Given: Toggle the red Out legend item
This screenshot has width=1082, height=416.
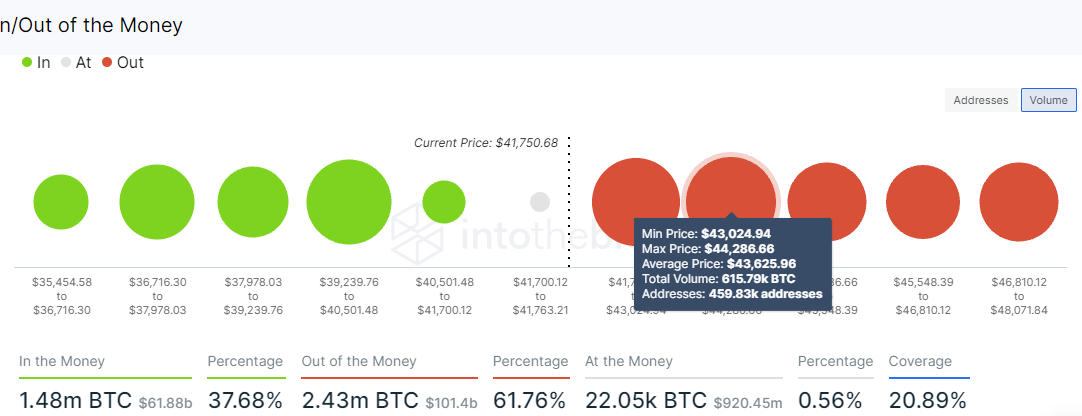Looking at the screenshot, I should click(123, 63).
